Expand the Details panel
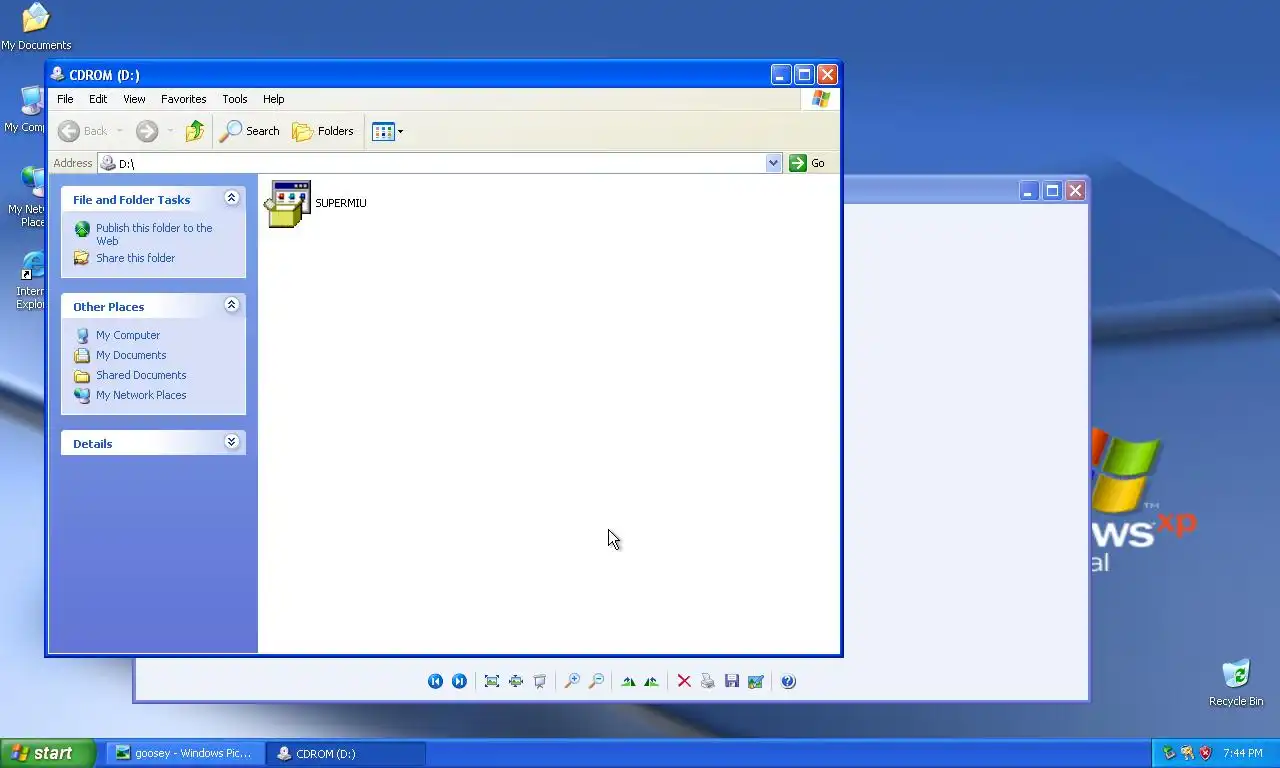 pos(231,442)
